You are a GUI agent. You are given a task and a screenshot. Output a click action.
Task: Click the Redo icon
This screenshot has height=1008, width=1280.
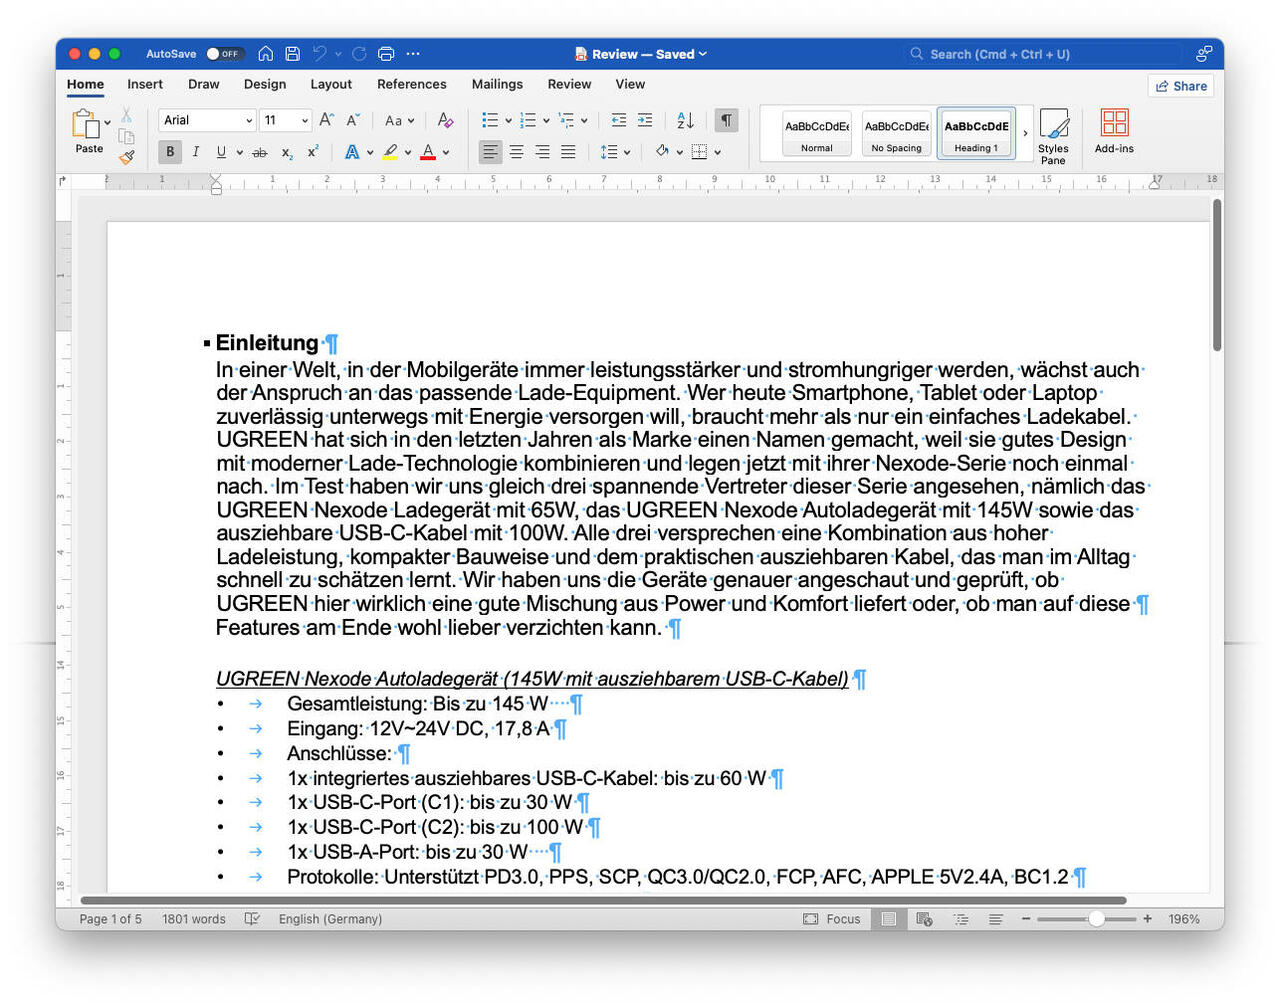360,54
